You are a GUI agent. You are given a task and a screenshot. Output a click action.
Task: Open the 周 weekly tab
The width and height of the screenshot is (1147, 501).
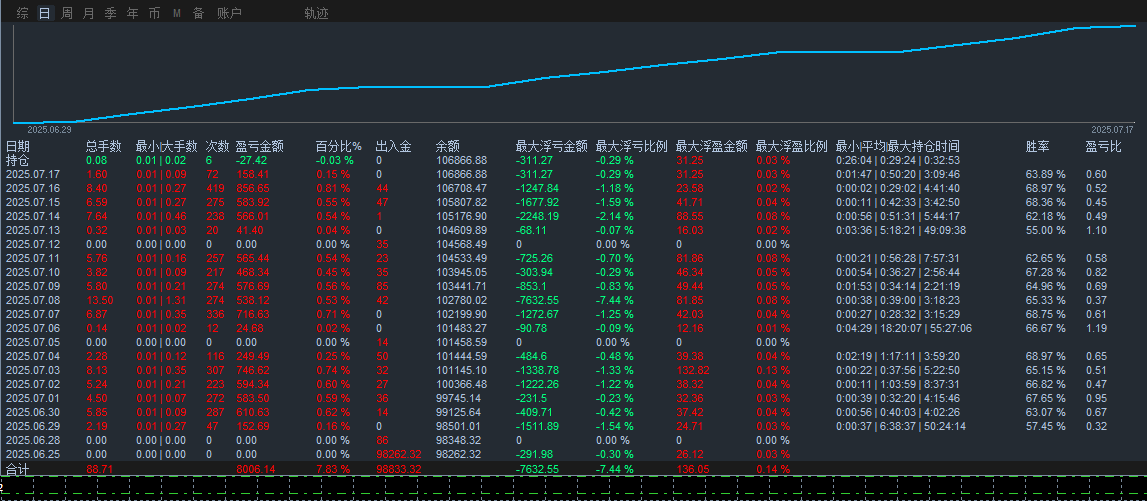(67, 13)
